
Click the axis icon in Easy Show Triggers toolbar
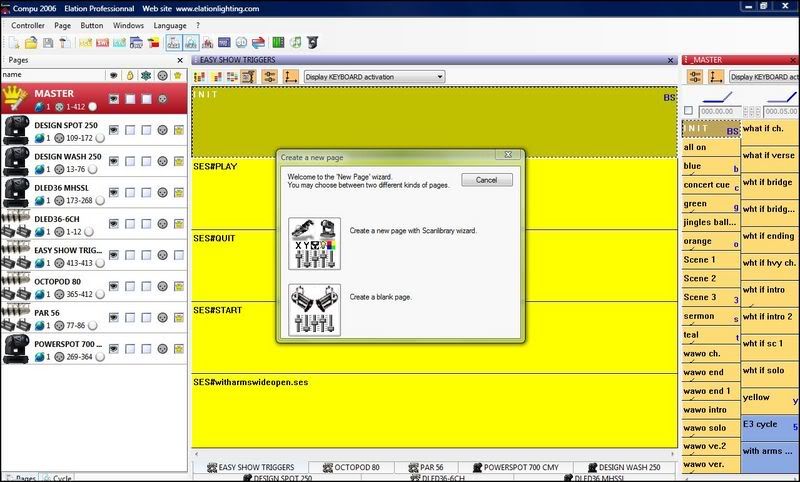tap(290, 77)
